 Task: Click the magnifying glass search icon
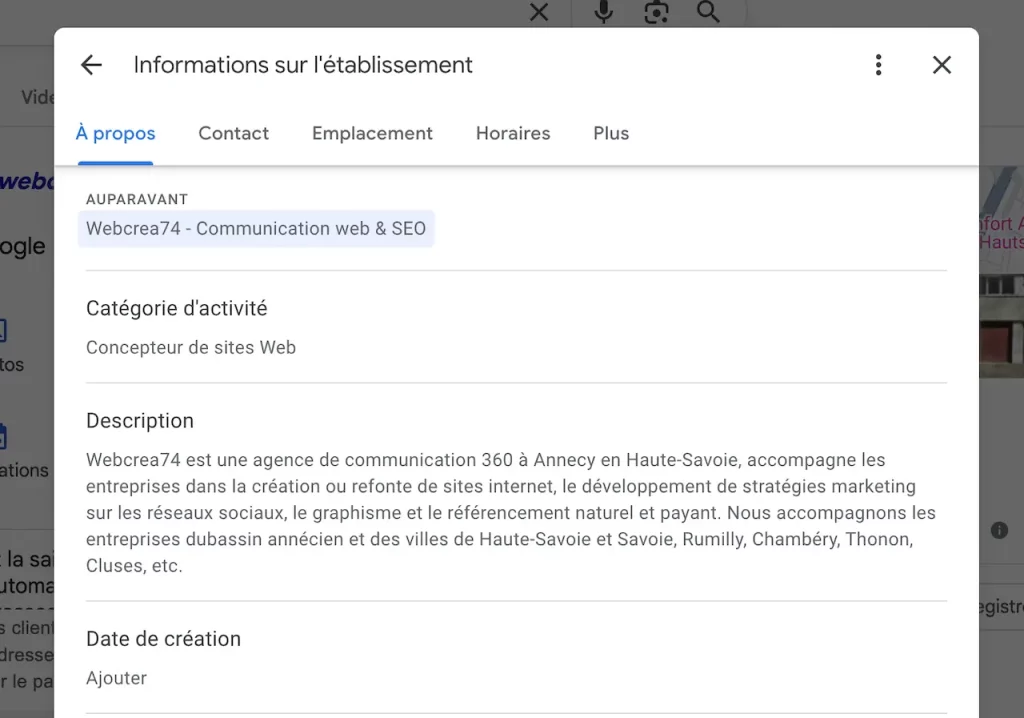(x=708, y=12)
